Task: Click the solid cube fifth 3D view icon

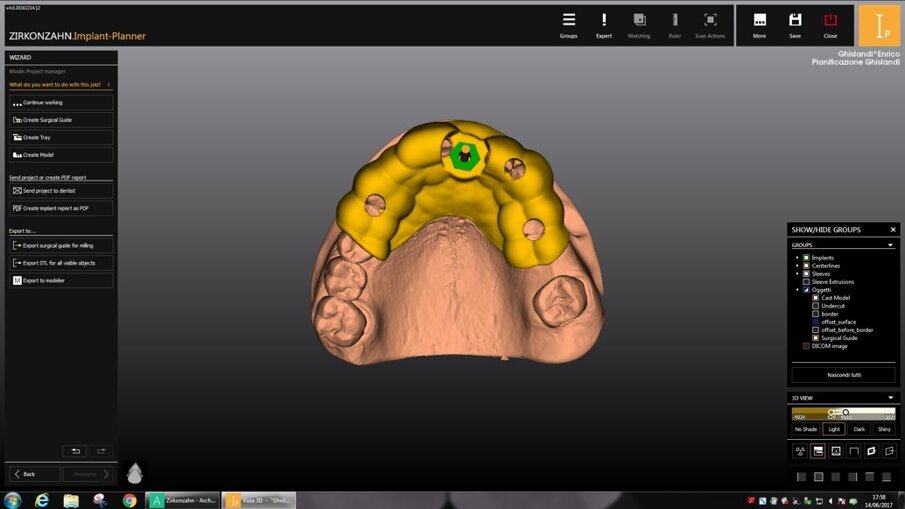Action: pos(872,451)
